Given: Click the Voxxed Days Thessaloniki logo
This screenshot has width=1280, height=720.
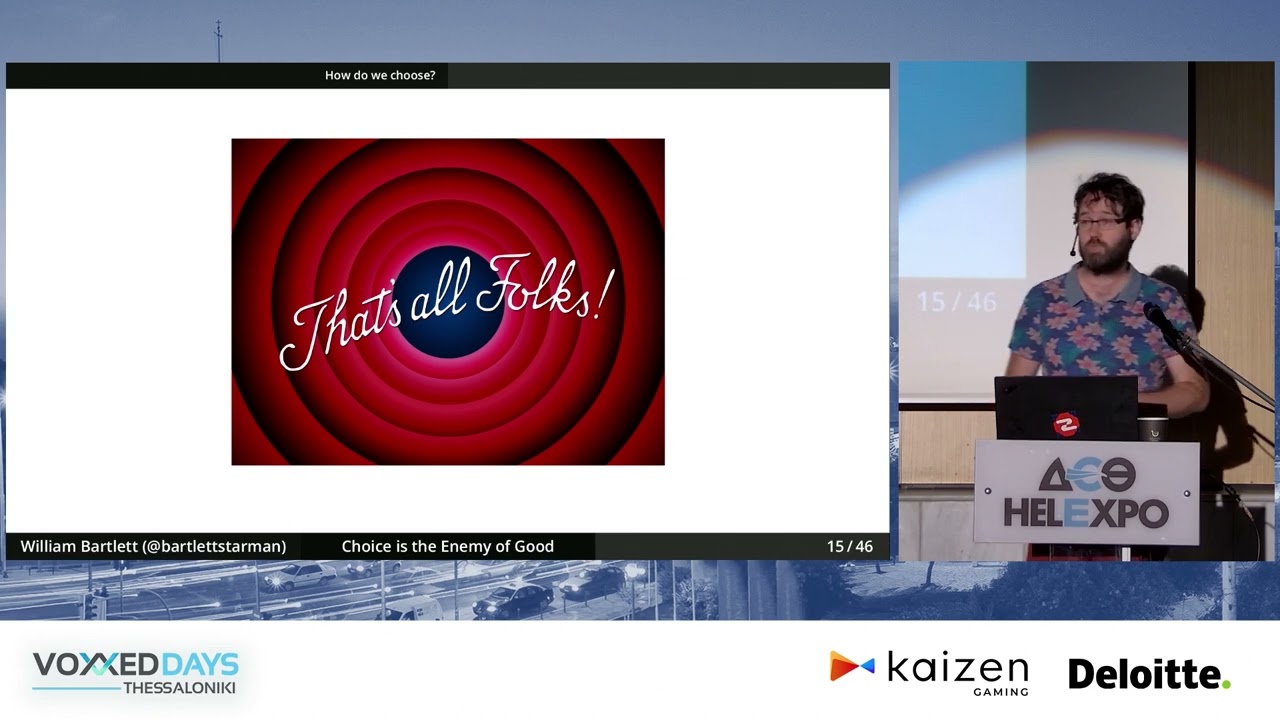Looking at the screenshot, I should click(x=135, y=673).
